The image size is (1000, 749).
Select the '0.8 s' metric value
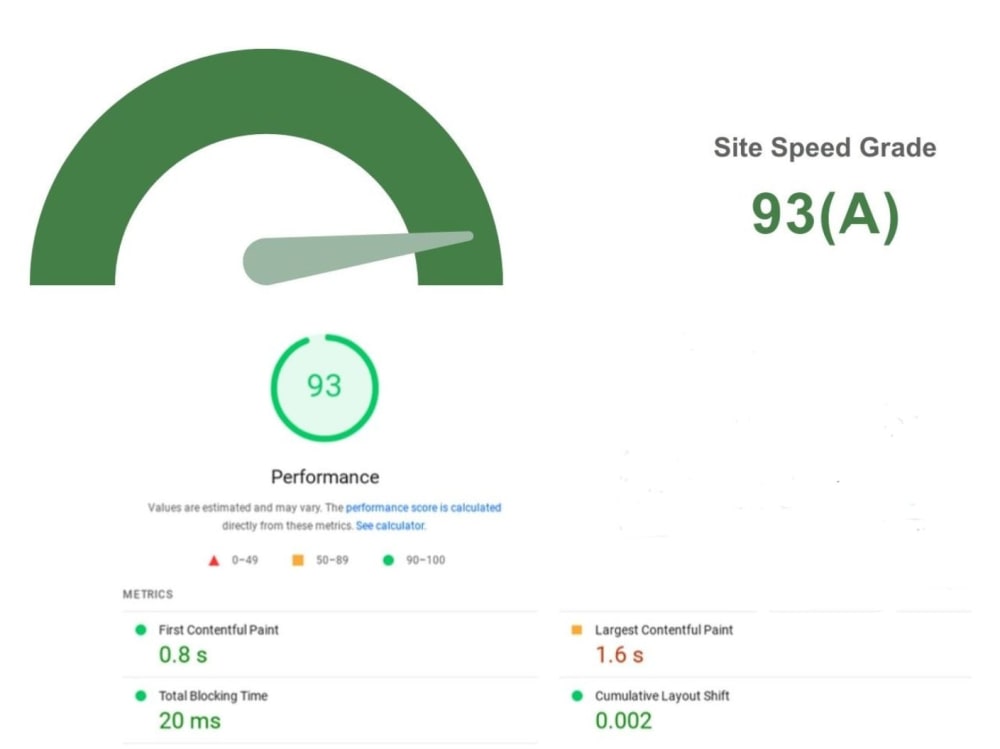[183, 655]
